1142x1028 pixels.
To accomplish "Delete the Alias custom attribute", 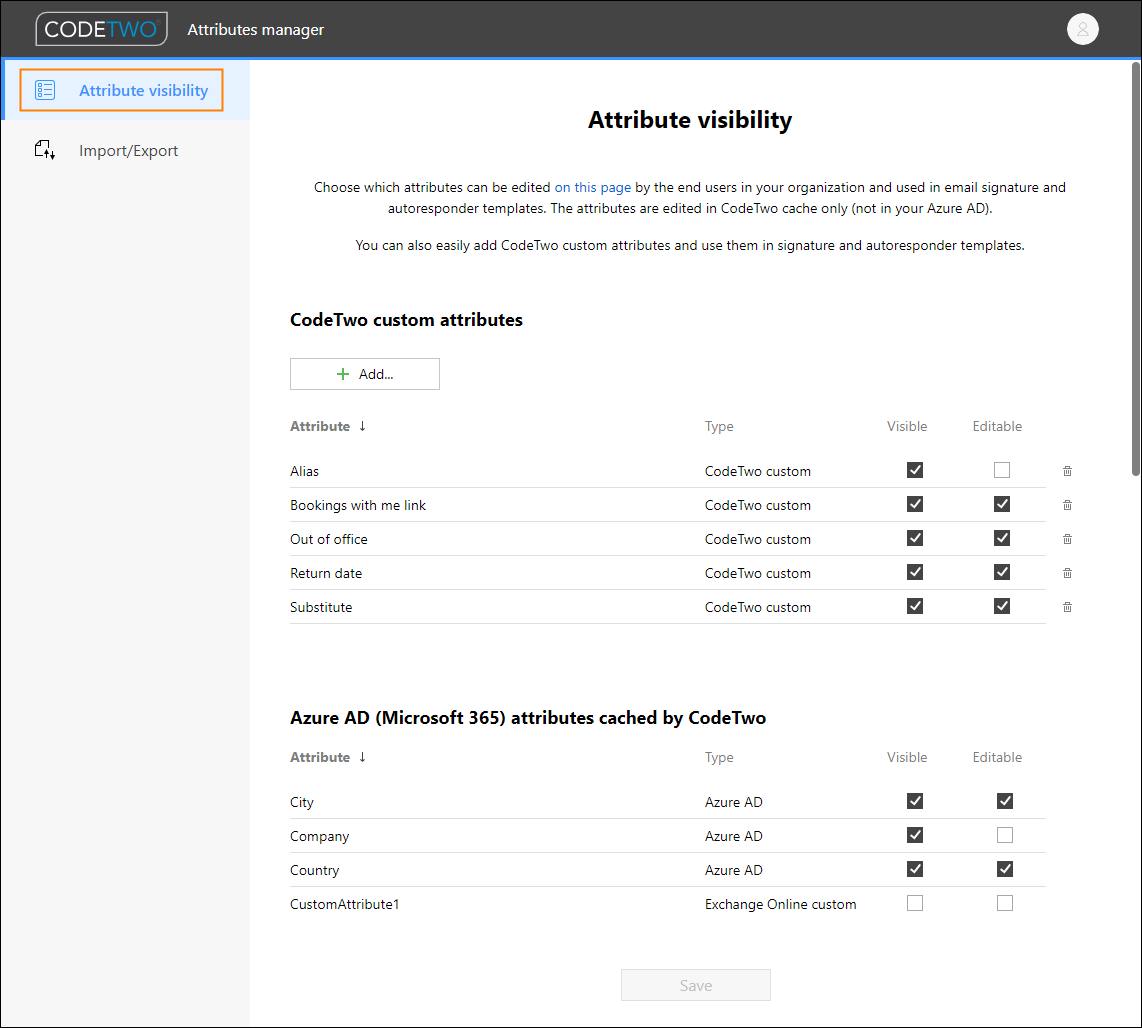I will click(x=1067, y=471).
